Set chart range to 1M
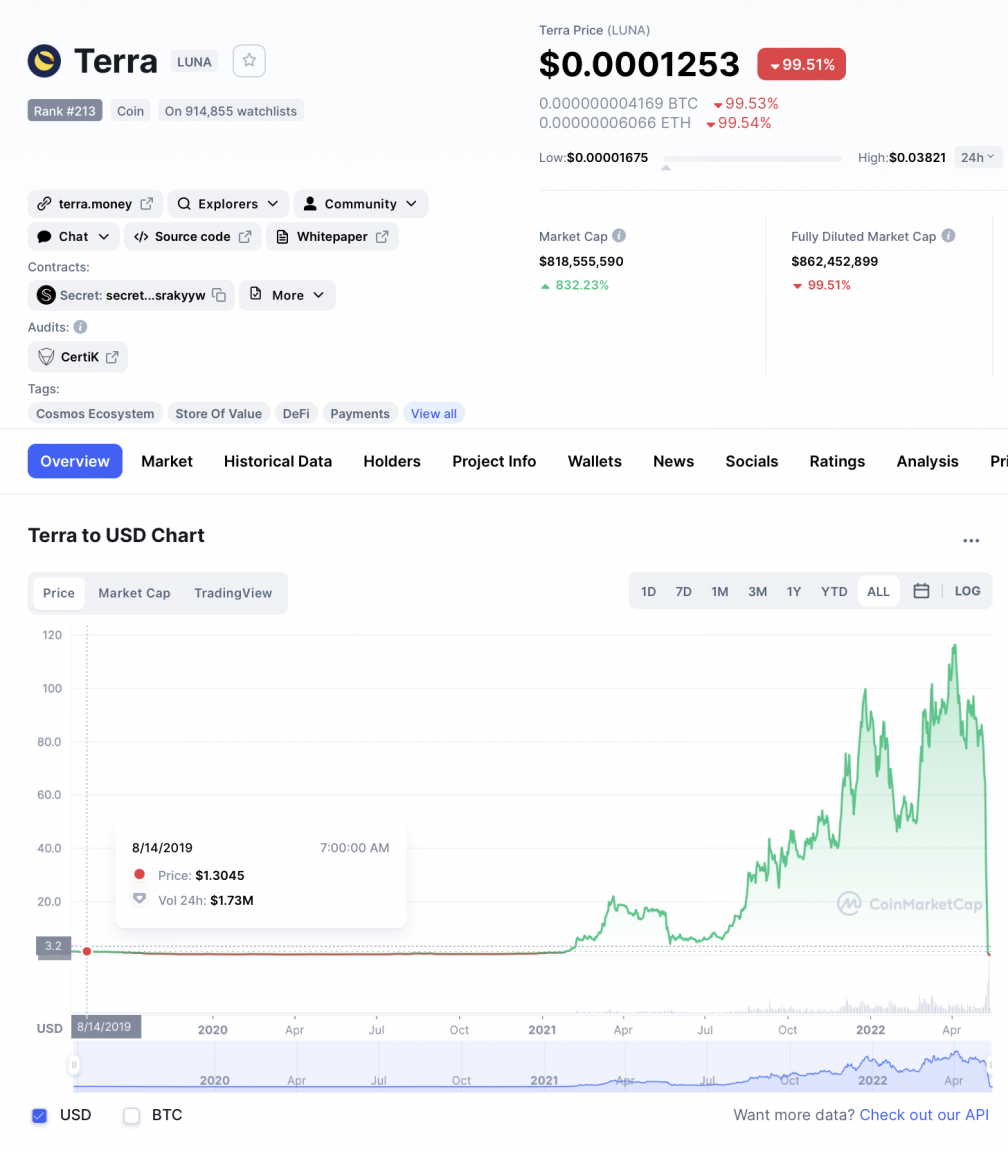Viewport: 1008px width, 1152px height. click(720, 591)
